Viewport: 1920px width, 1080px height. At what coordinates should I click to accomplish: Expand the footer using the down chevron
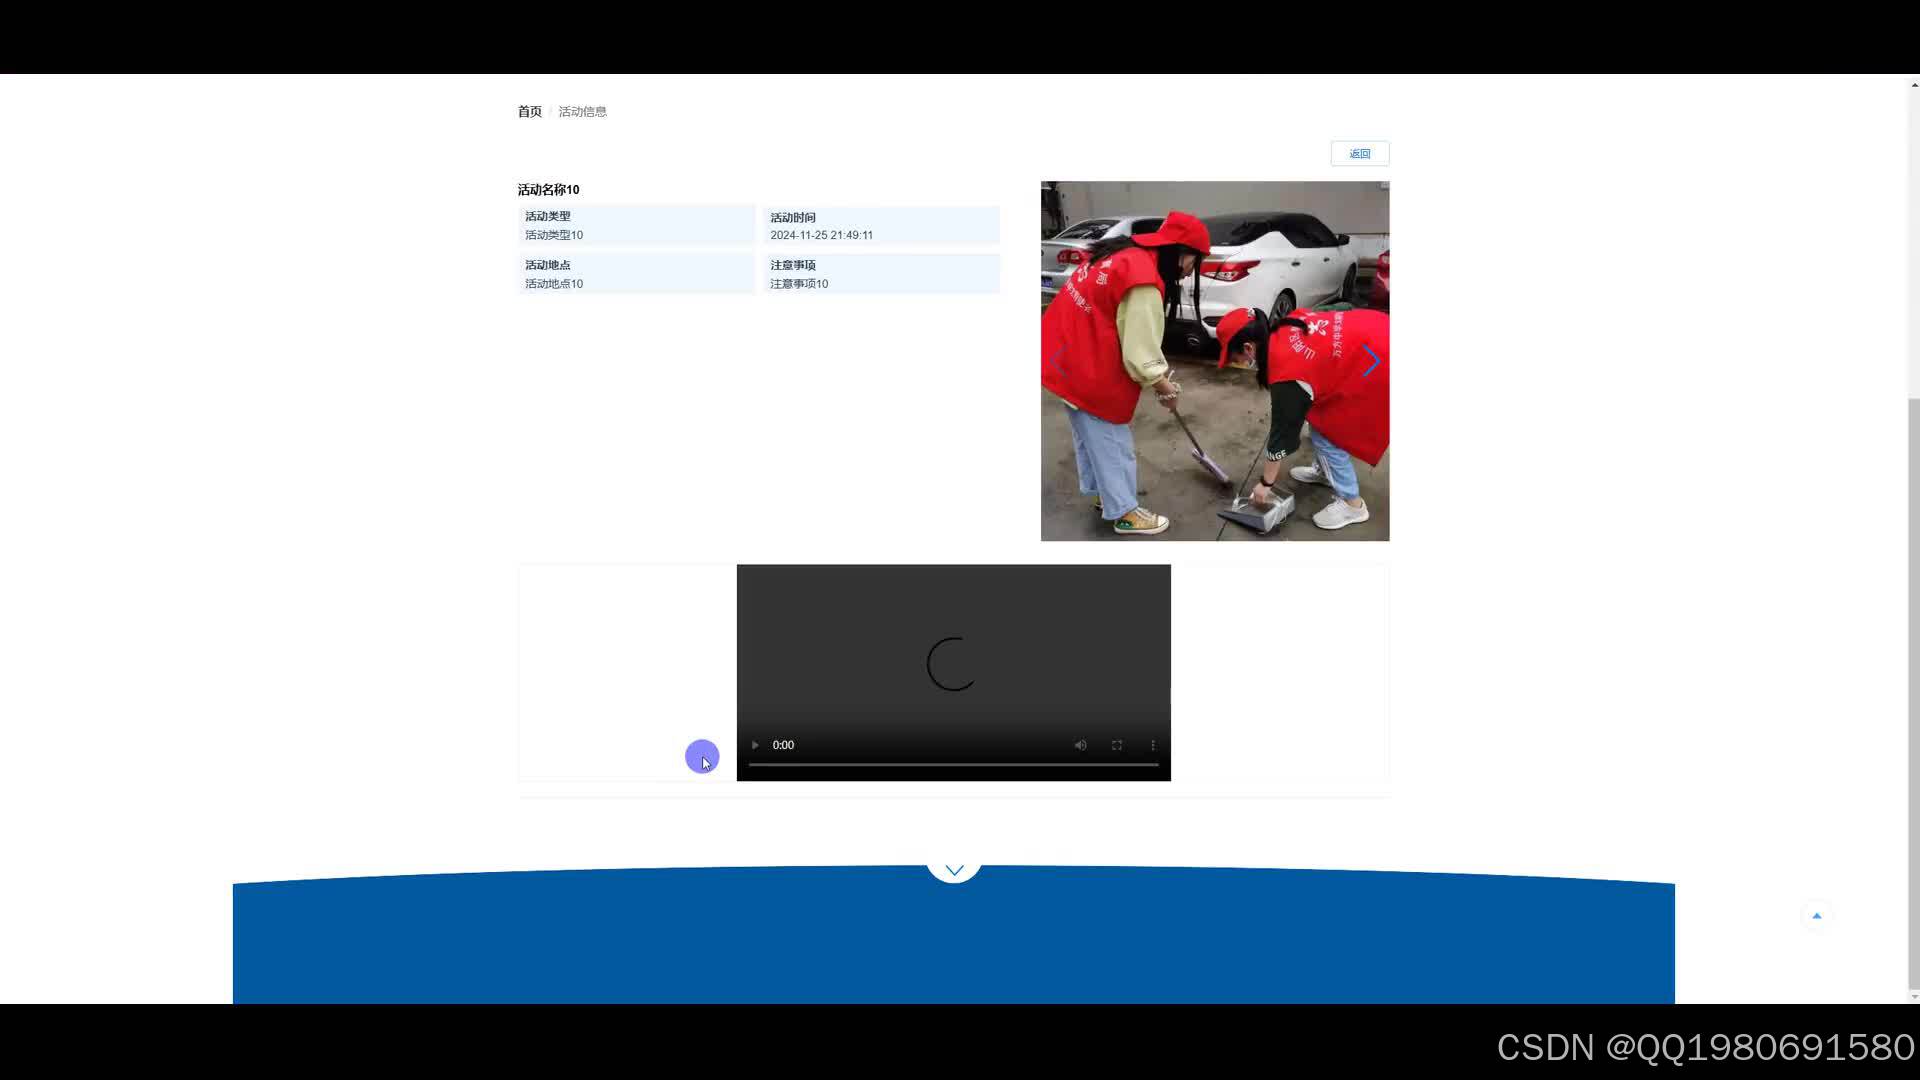[x=954, y=870]
